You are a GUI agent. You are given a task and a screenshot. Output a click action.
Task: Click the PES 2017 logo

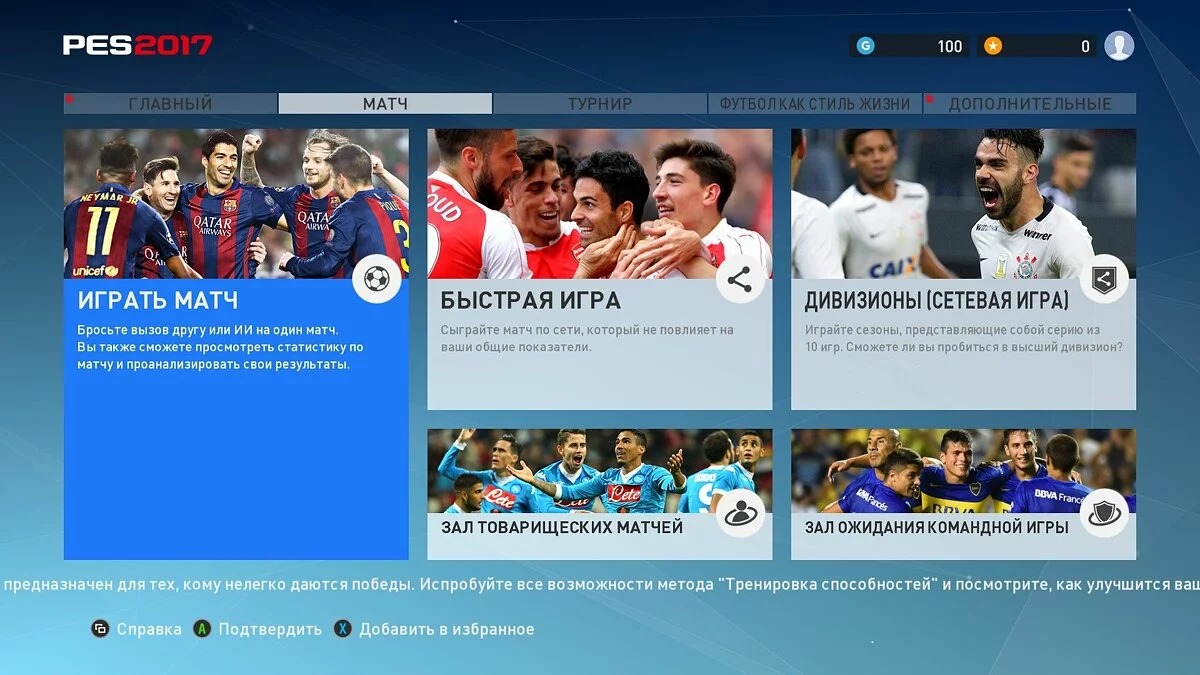coord(137,45)
